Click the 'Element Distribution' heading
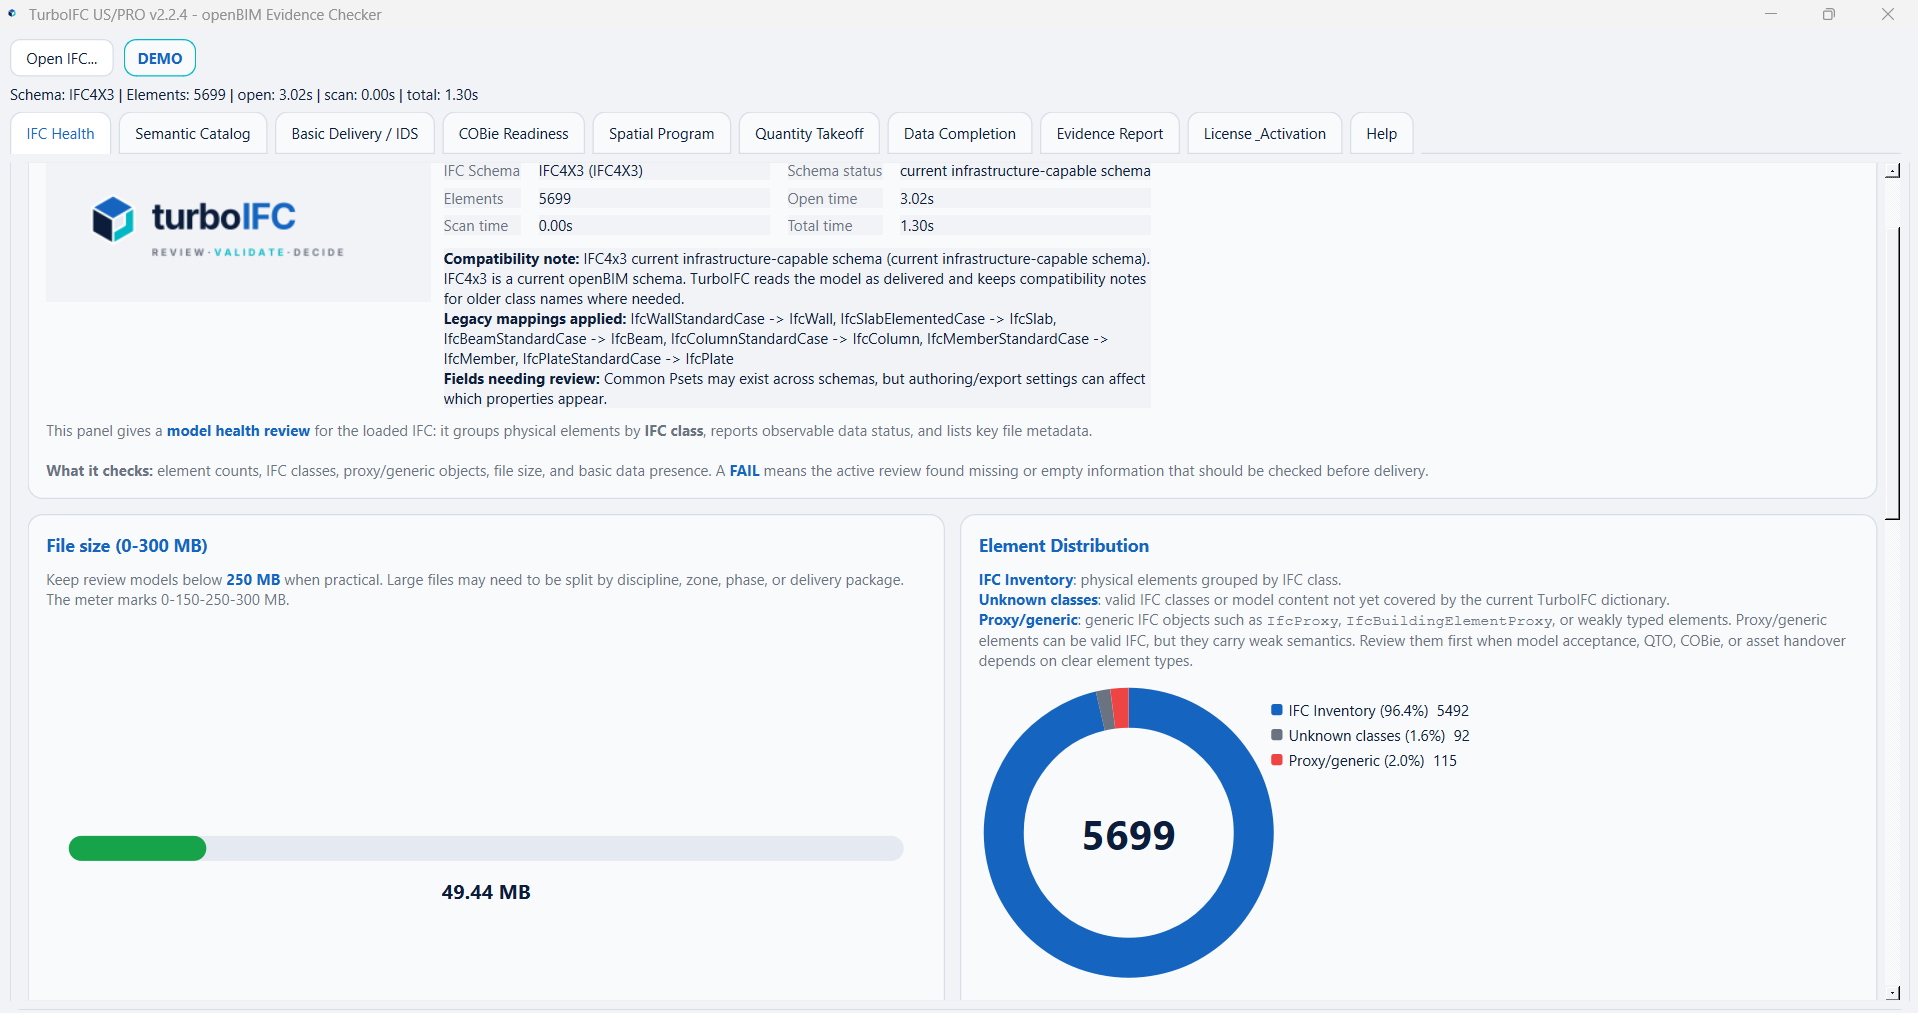 coord(1064,546)
